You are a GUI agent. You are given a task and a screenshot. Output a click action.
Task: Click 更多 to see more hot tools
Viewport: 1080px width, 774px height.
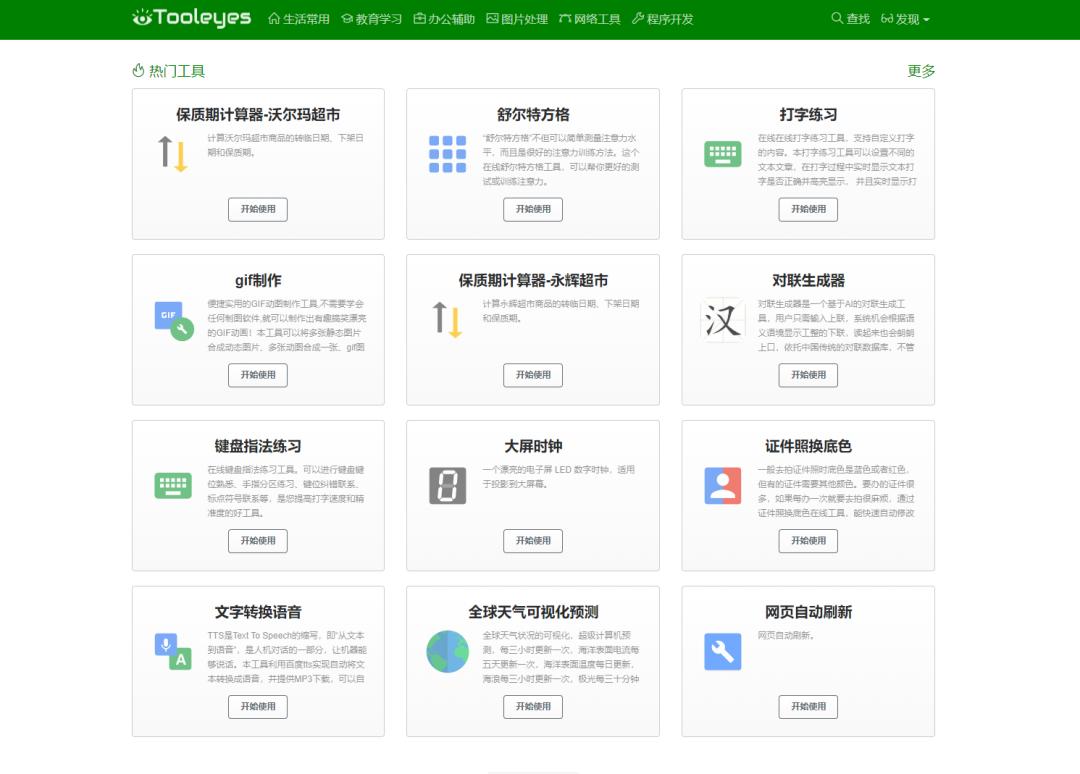[919, 71]
